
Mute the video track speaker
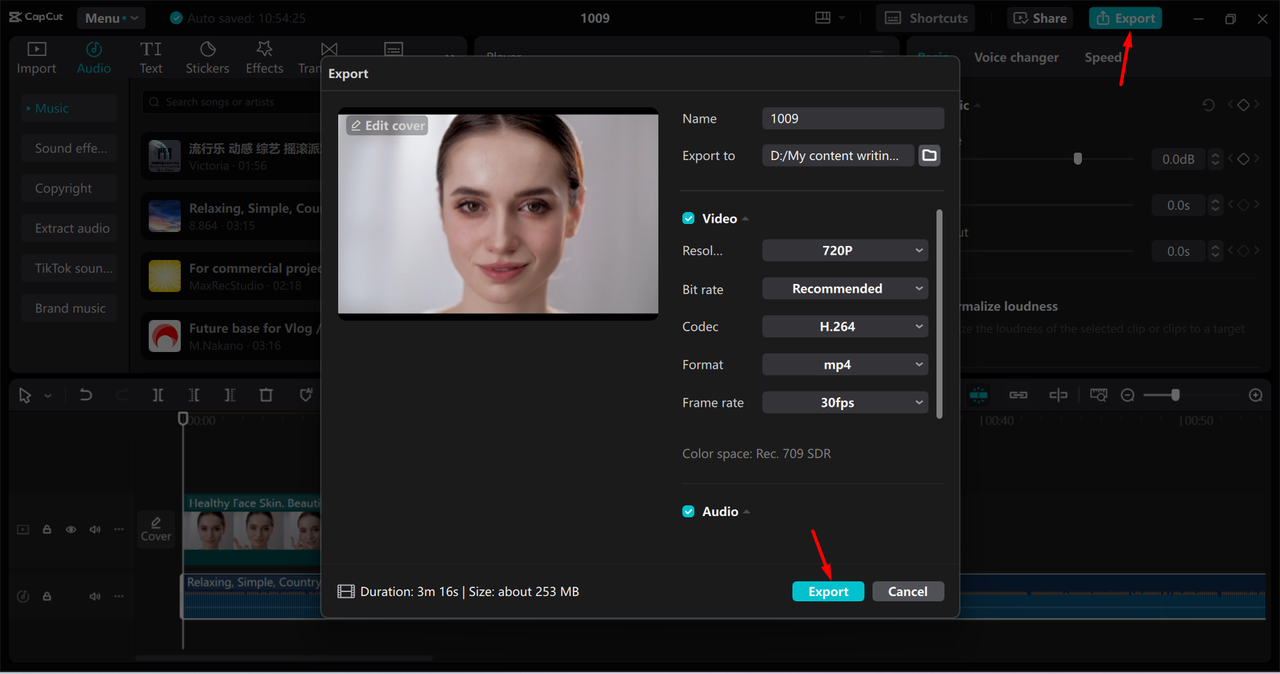[95, 530]
